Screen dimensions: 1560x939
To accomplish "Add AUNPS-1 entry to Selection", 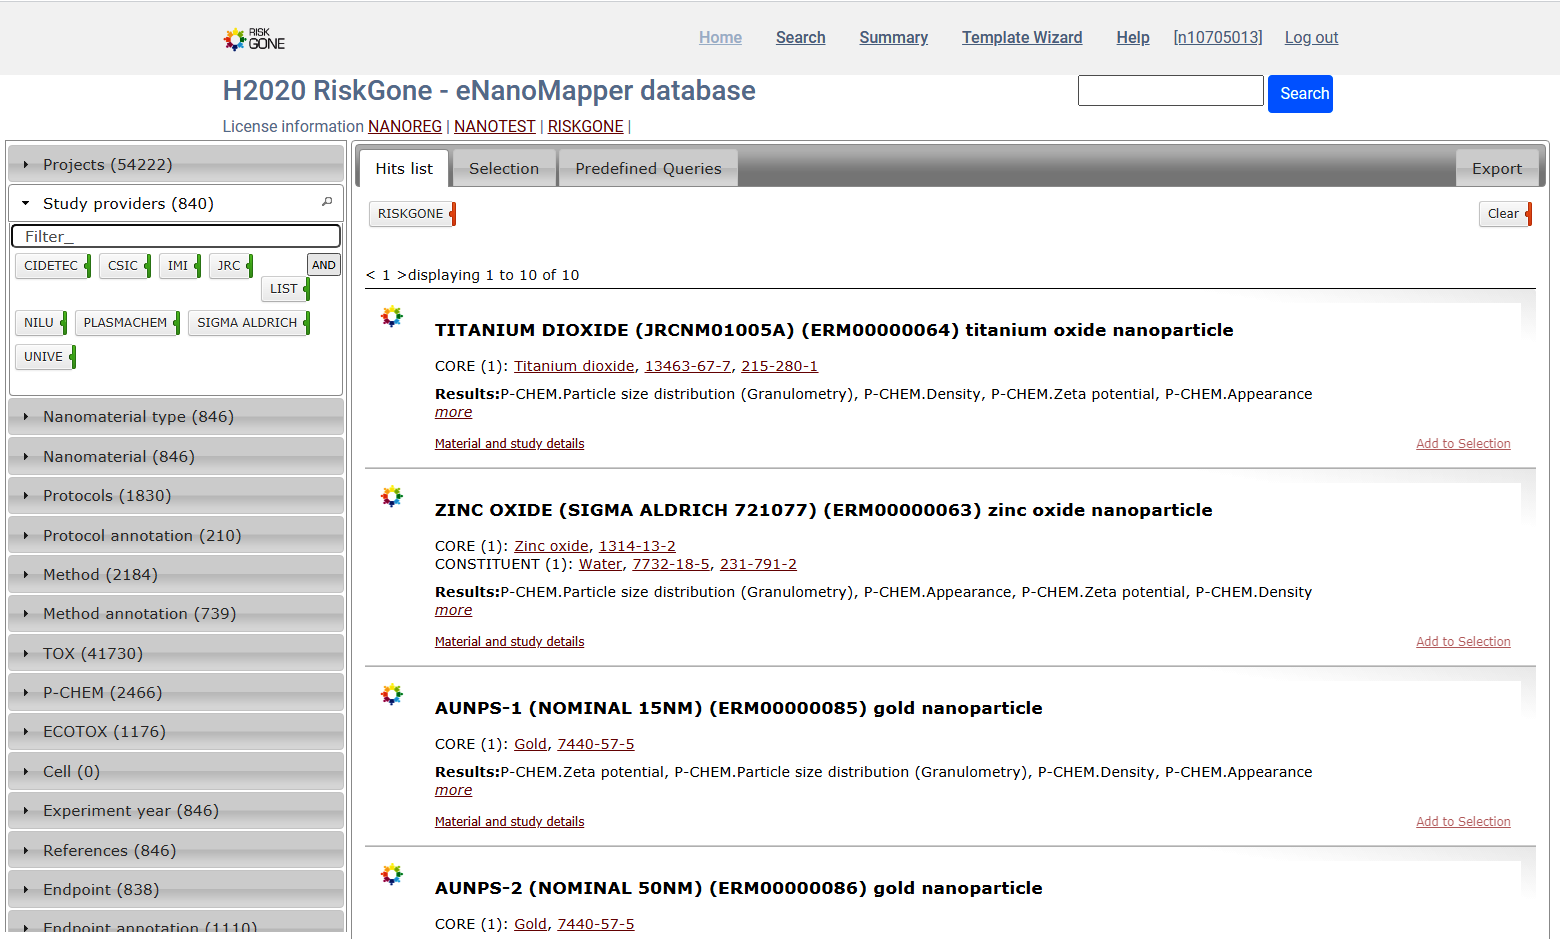I will [x=1463, y=822].
